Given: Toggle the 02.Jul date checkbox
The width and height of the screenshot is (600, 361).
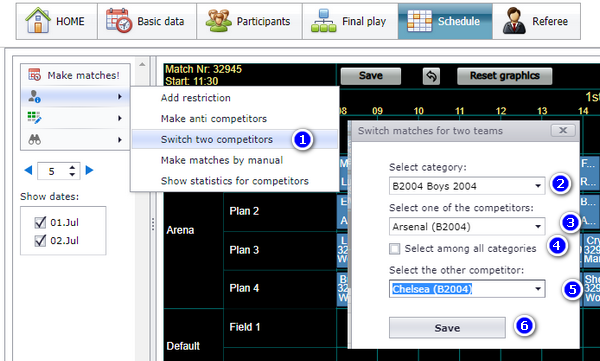Looking at the screenshot, I should click(40, 240).
